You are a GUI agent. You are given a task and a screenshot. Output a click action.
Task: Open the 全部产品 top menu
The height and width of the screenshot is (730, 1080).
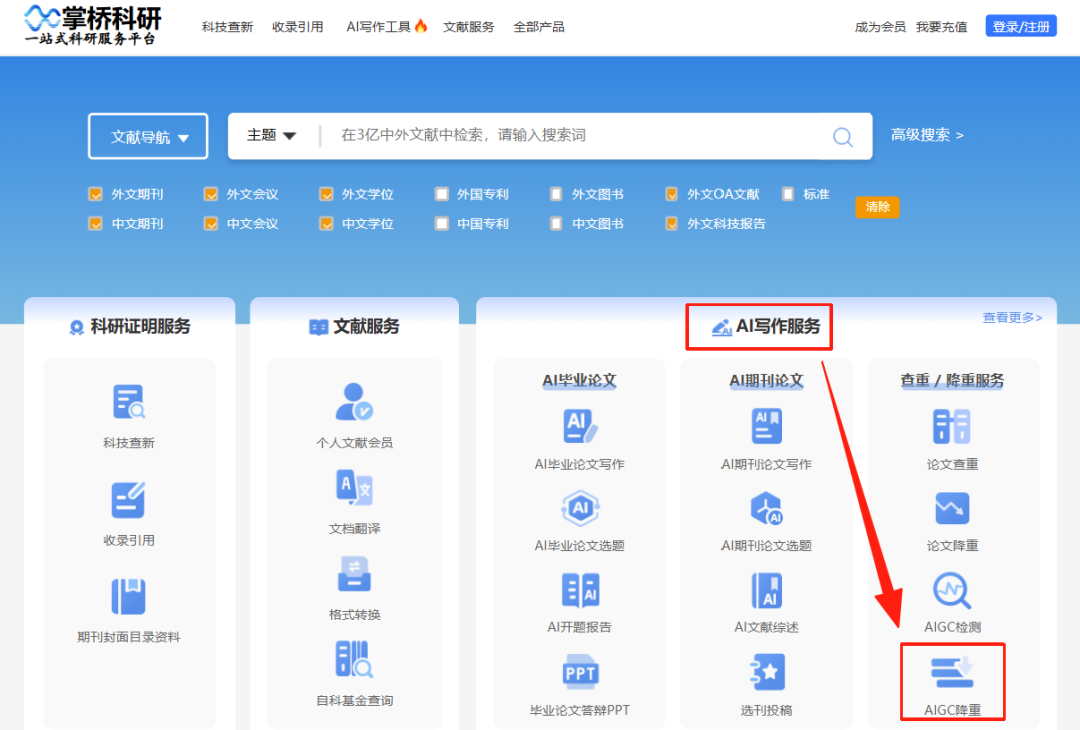539,27
